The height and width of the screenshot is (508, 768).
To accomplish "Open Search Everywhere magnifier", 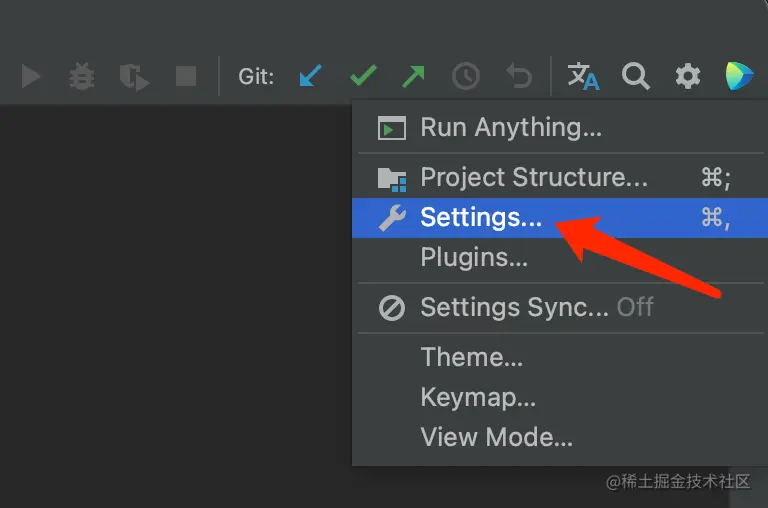I will tap(635, 76).
